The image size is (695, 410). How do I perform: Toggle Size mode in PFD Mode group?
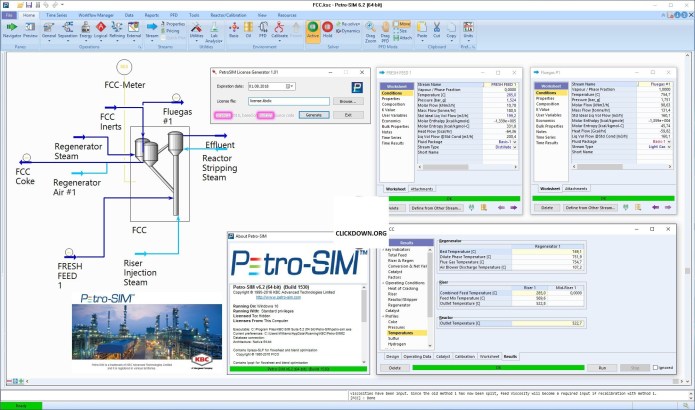[400, 31]
